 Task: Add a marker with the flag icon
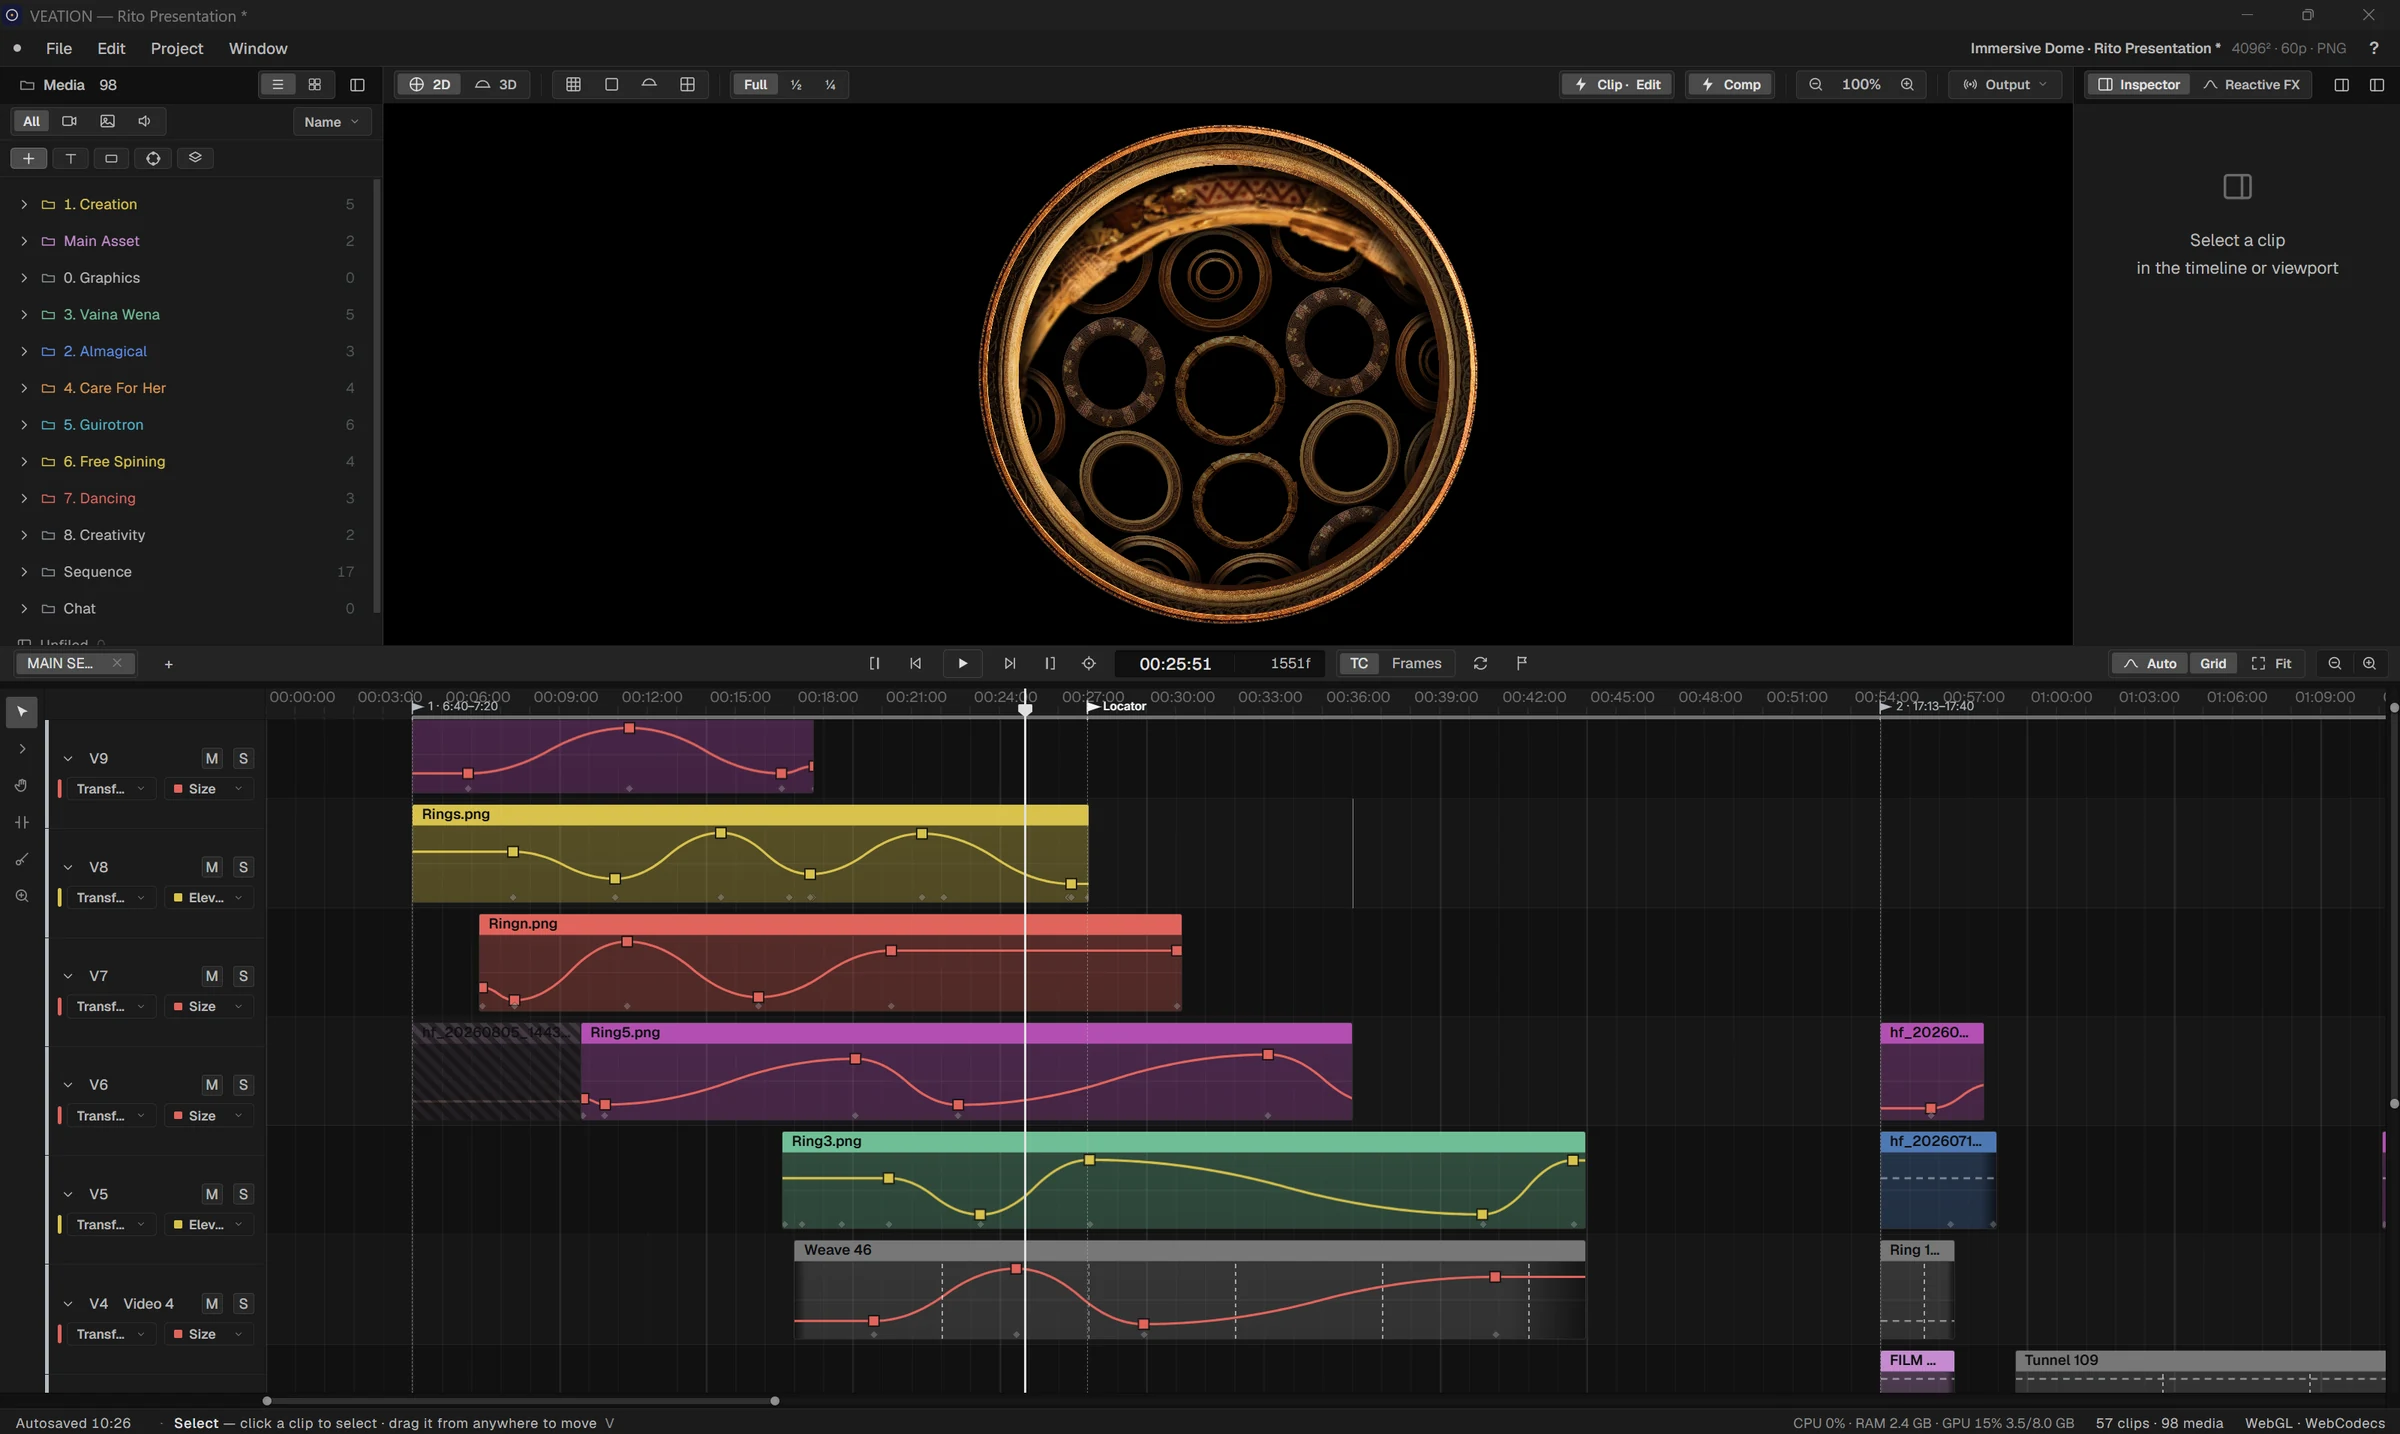(x=1522, y=663)
